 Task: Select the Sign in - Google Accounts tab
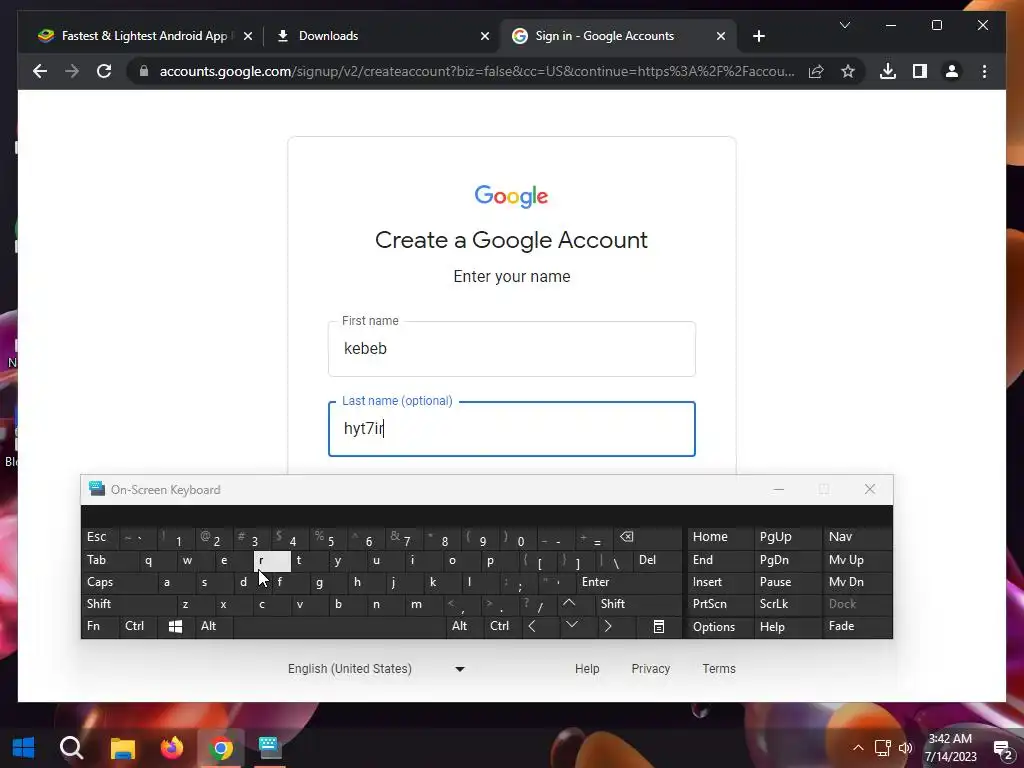pos(618,36)
